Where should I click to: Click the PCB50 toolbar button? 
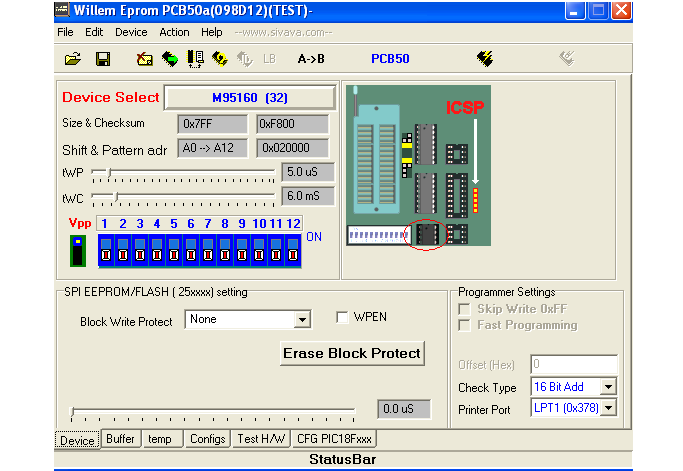pos(390,59)
